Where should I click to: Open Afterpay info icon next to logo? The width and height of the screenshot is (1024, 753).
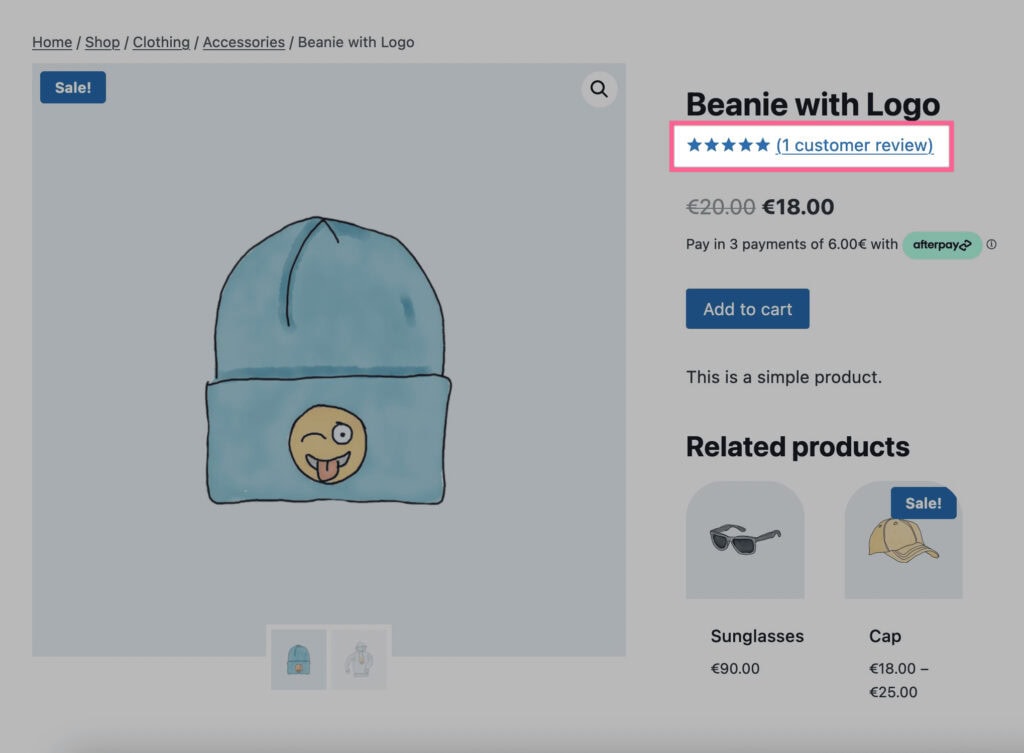[991, 244]
